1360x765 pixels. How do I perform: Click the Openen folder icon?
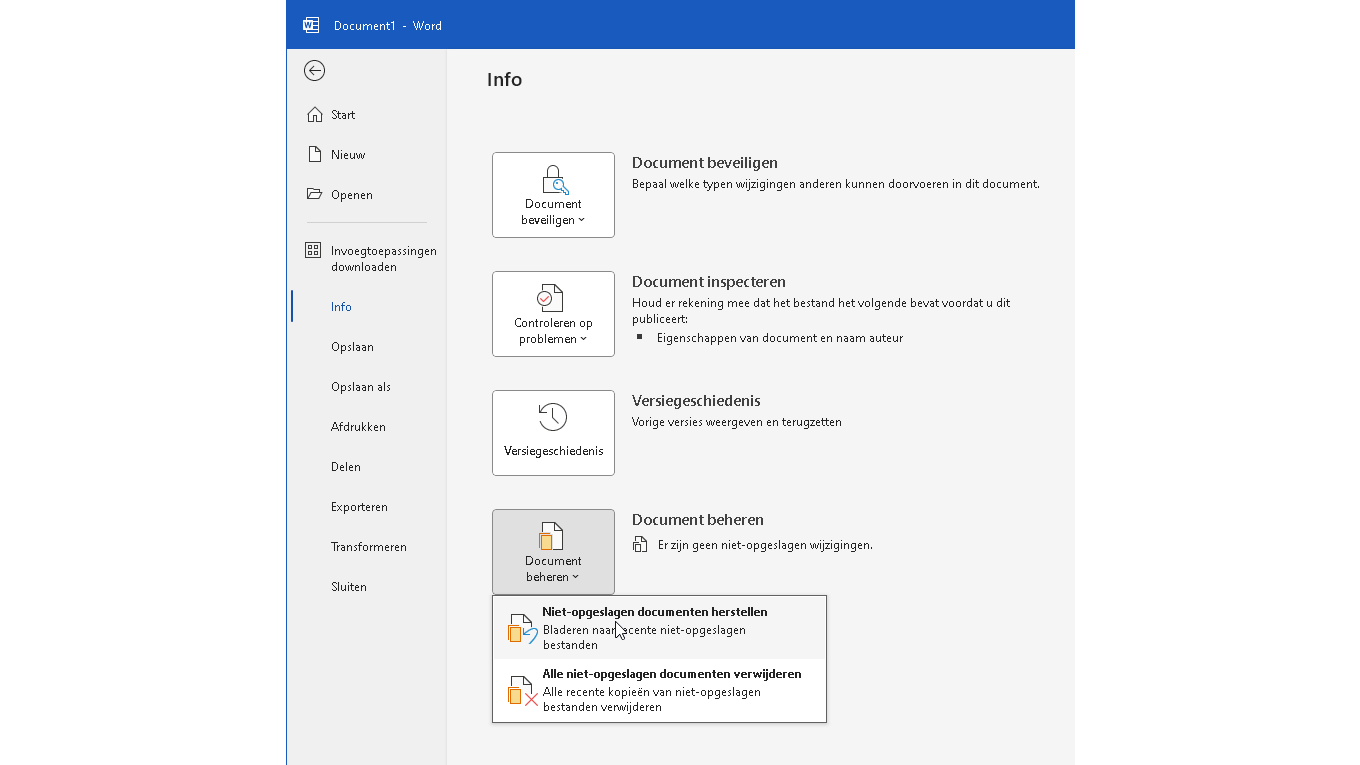coord(312,193)
